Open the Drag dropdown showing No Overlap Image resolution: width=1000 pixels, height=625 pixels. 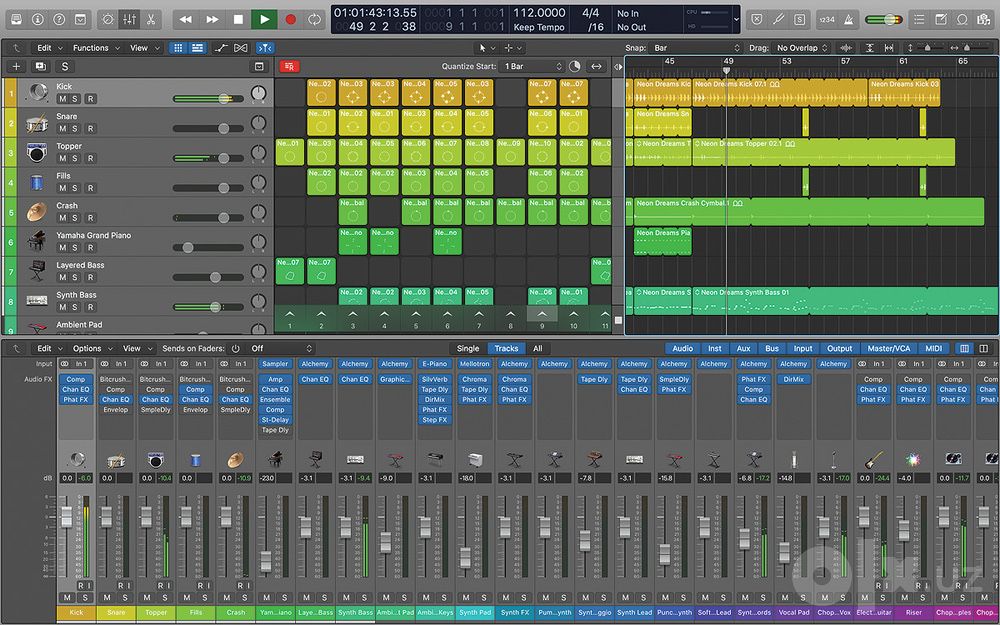[802, 48]
